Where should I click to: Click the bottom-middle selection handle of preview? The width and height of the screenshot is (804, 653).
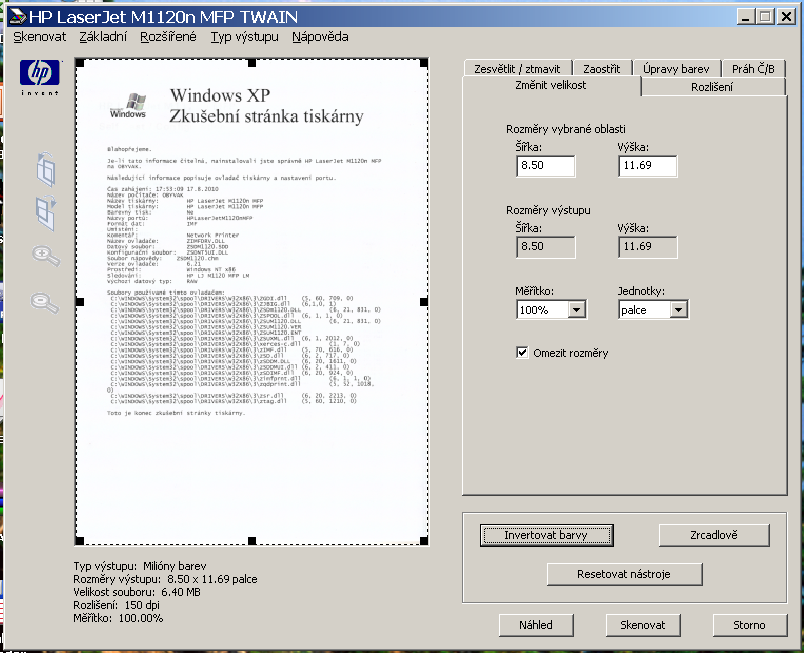click(x=252, y=541)
